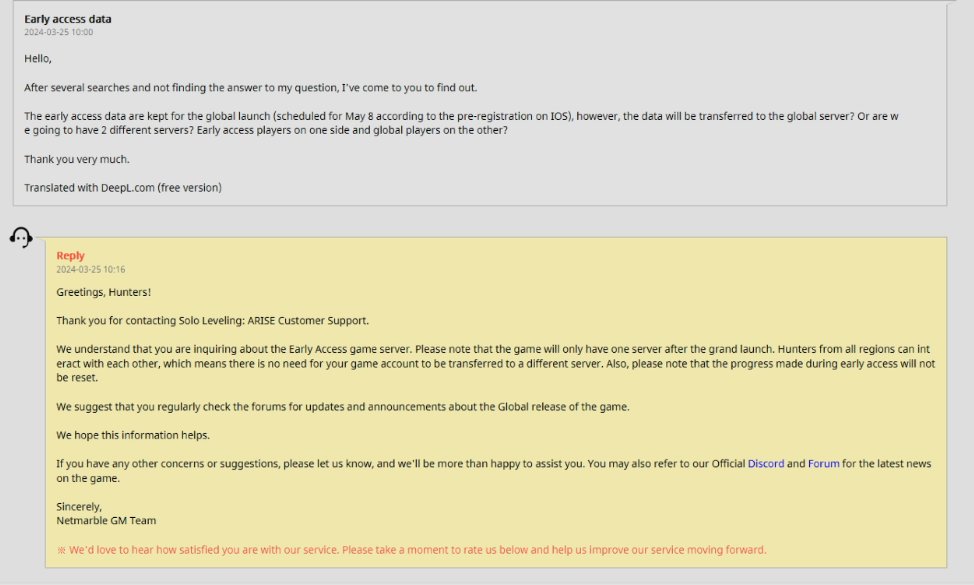Open the official Discord link

coord(765,463)
